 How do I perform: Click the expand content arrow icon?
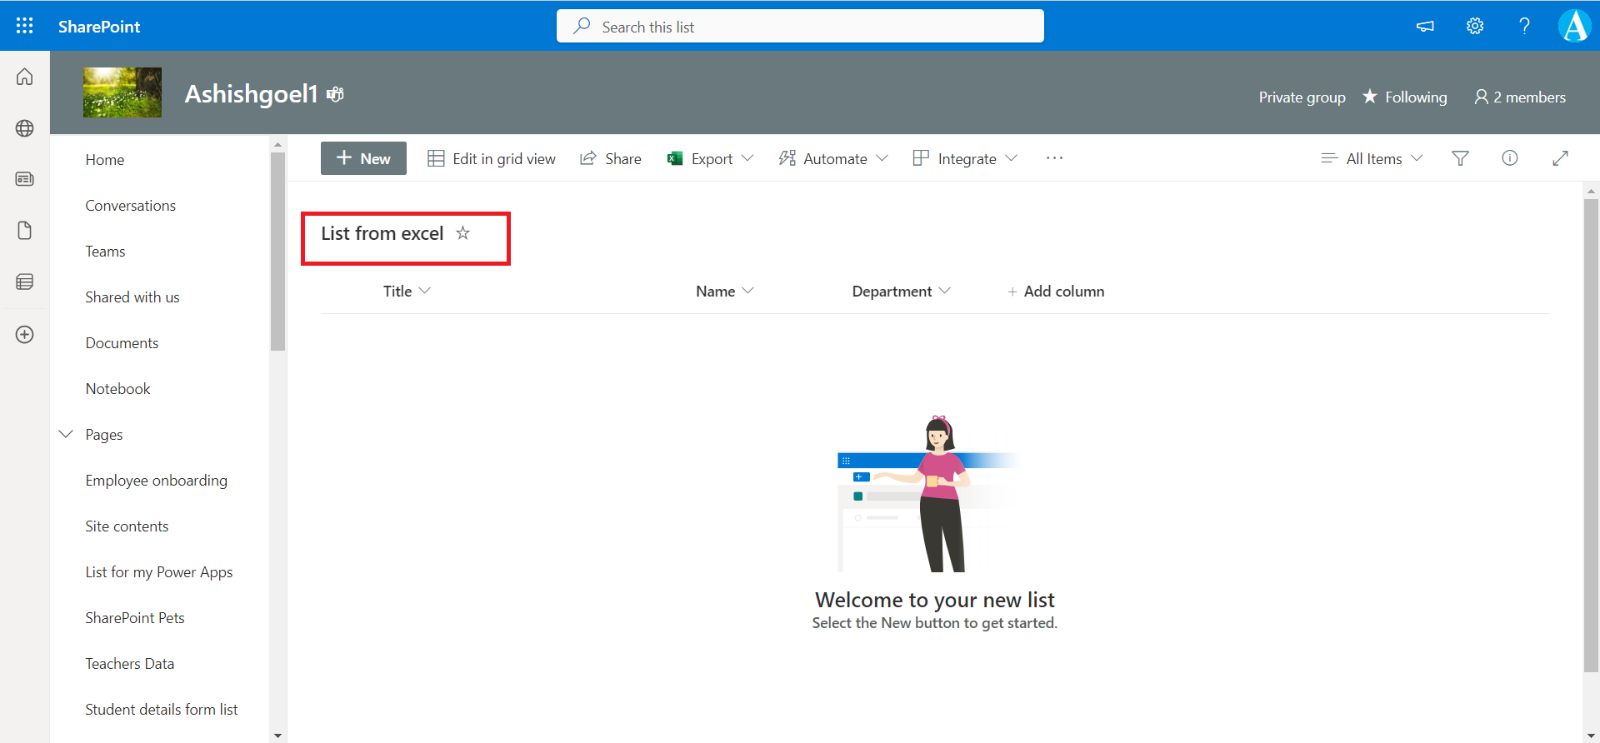(x=1560, y=158)
